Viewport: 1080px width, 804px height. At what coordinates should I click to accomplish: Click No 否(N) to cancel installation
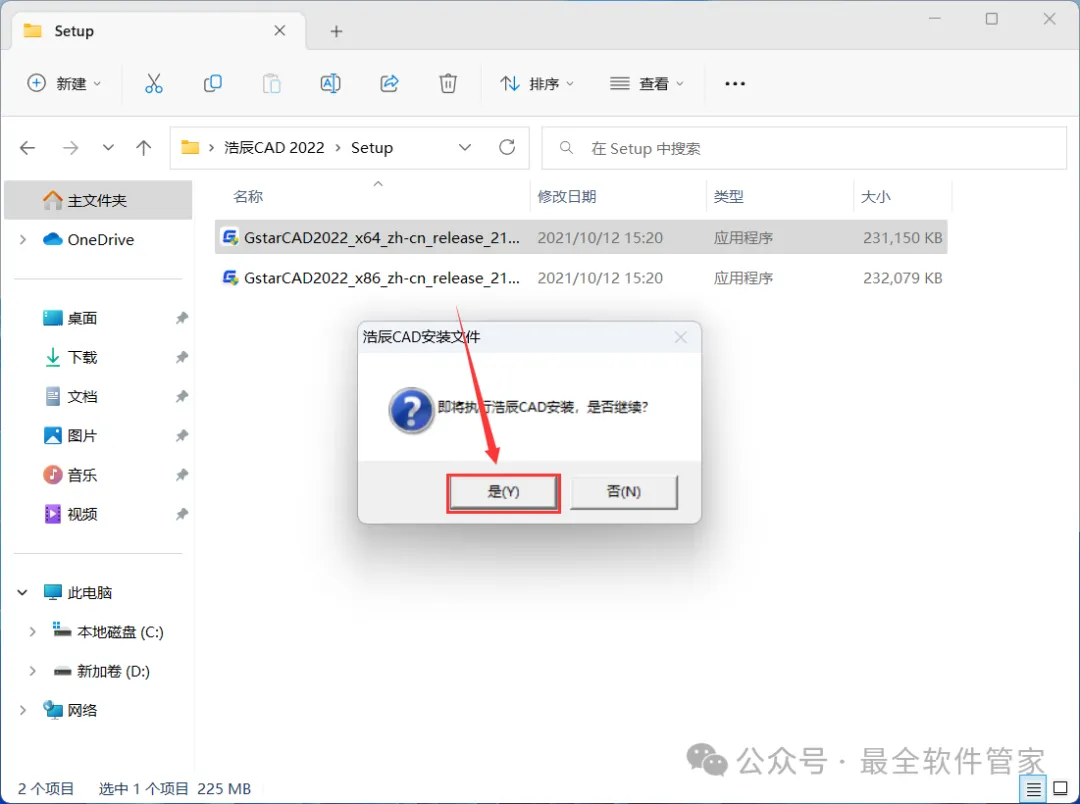point(623,492)
